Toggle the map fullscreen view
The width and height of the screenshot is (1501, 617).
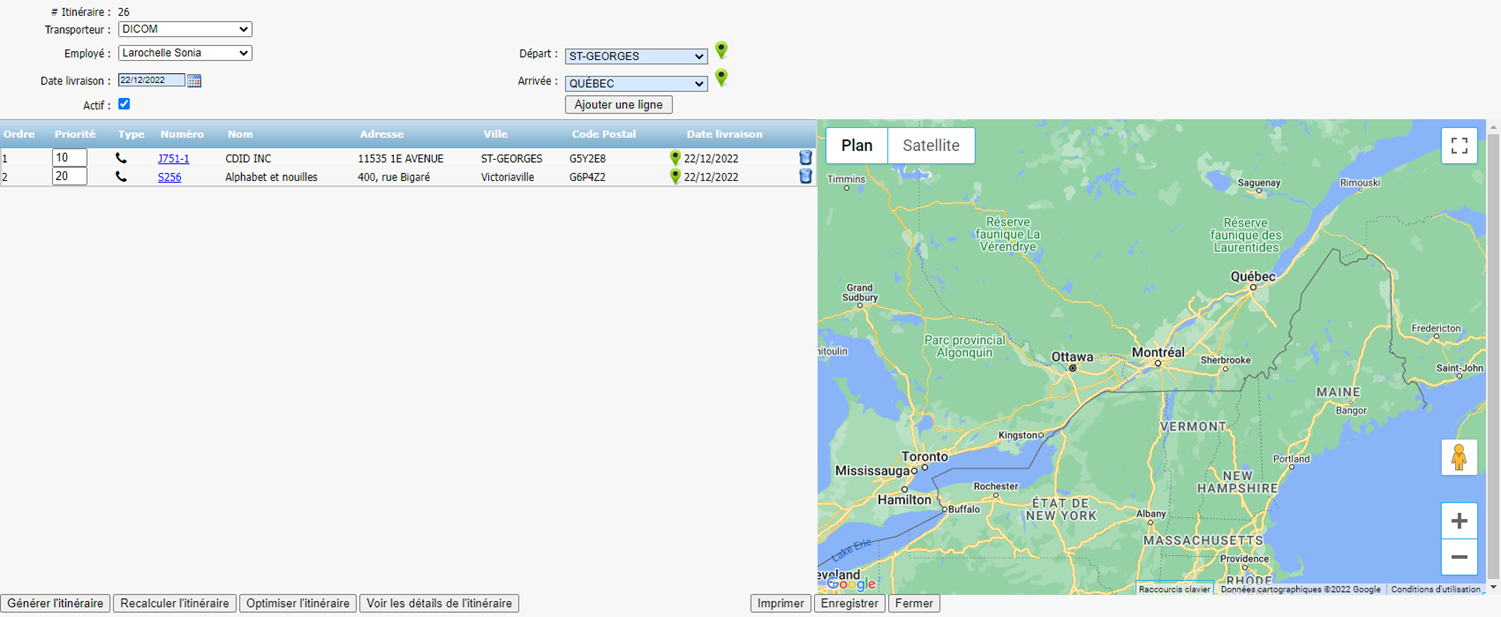(1459, 146)
